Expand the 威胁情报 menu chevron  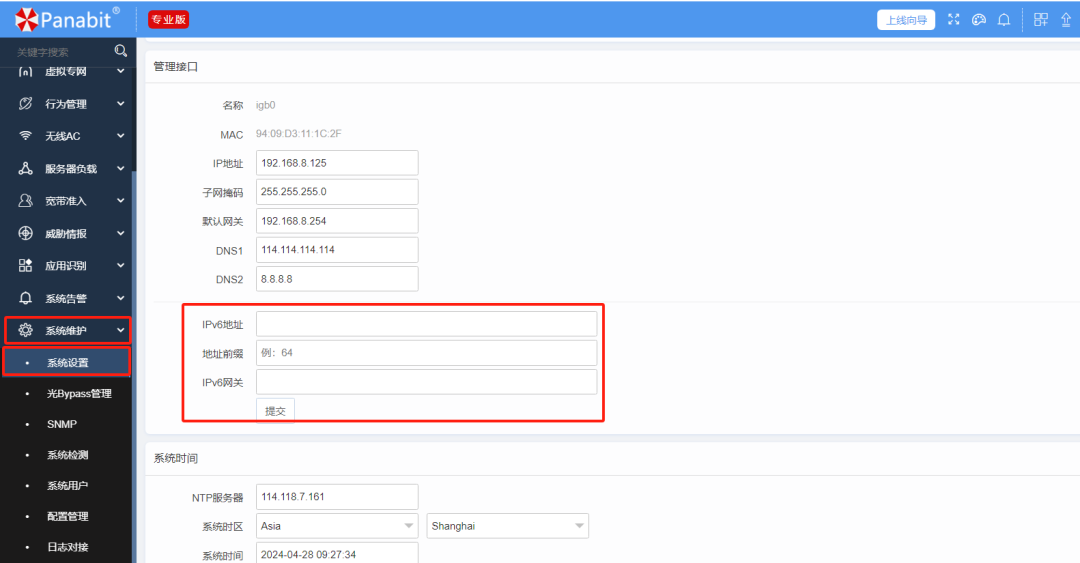coord(121,233)
